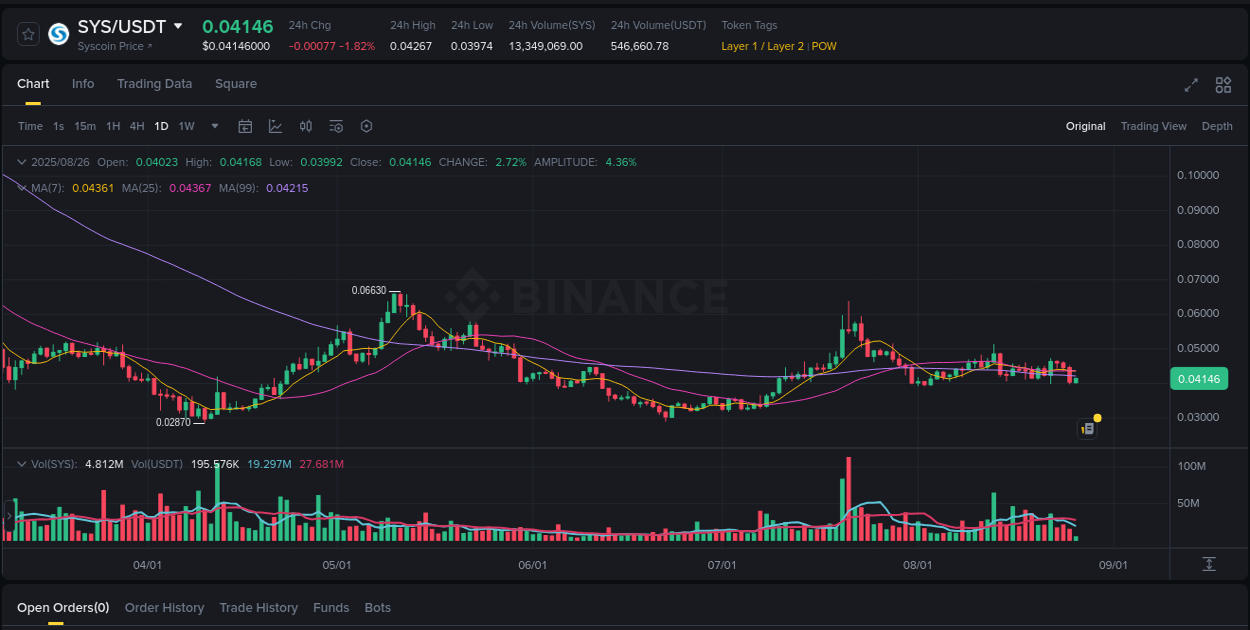Open the widgets layout grid icon

pos(1223,86)
